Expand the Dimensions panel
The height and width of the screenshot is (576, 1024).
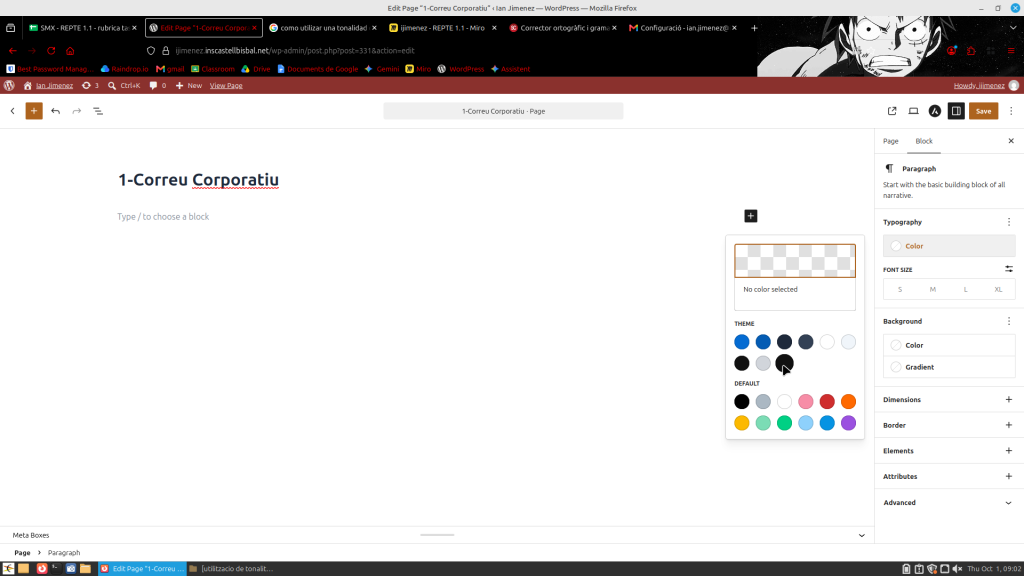pyautogui.click(x=948, y=400)
